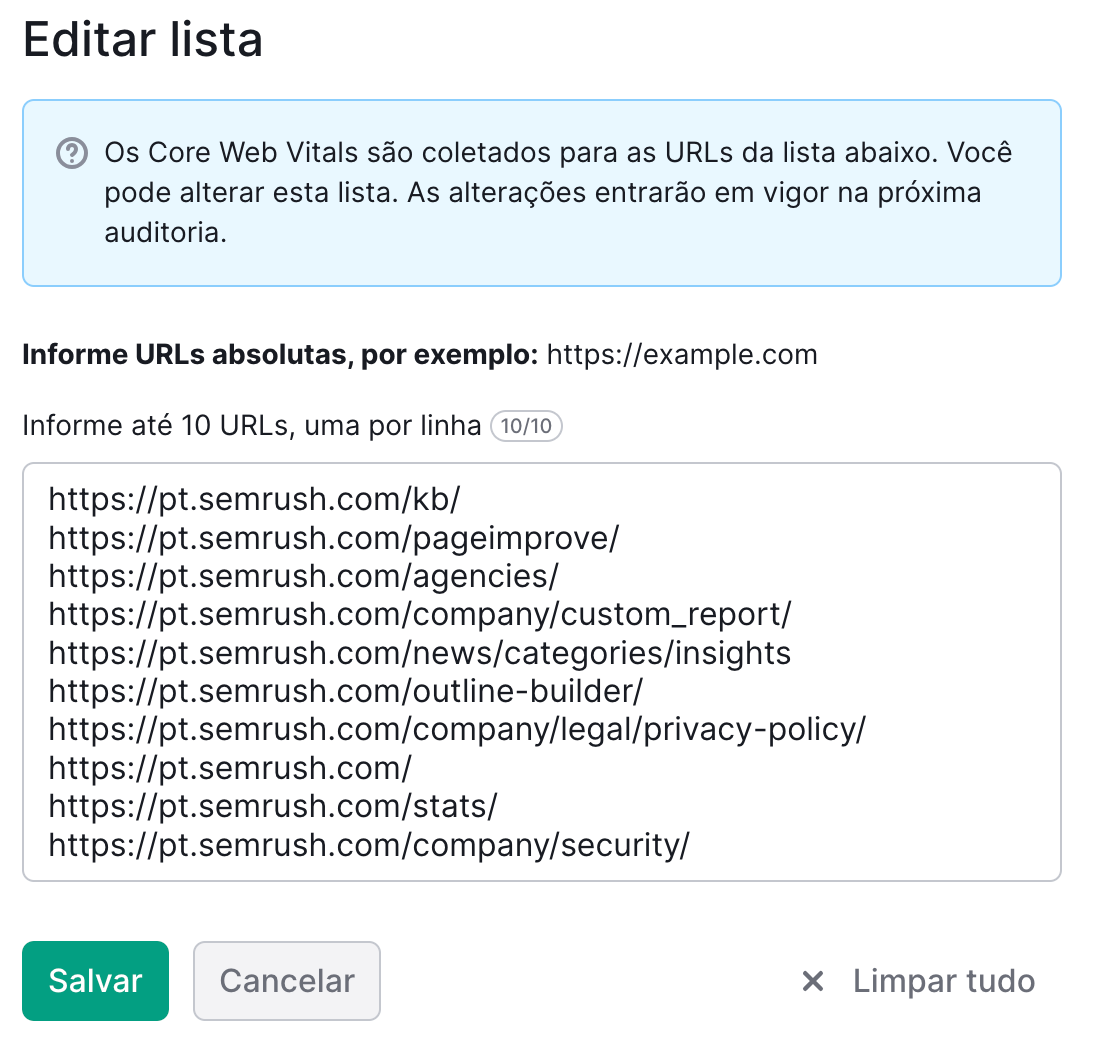Click the Limpar tudo link
This screenshot has width=1098, height=1040.
click(x=943, y=981)
